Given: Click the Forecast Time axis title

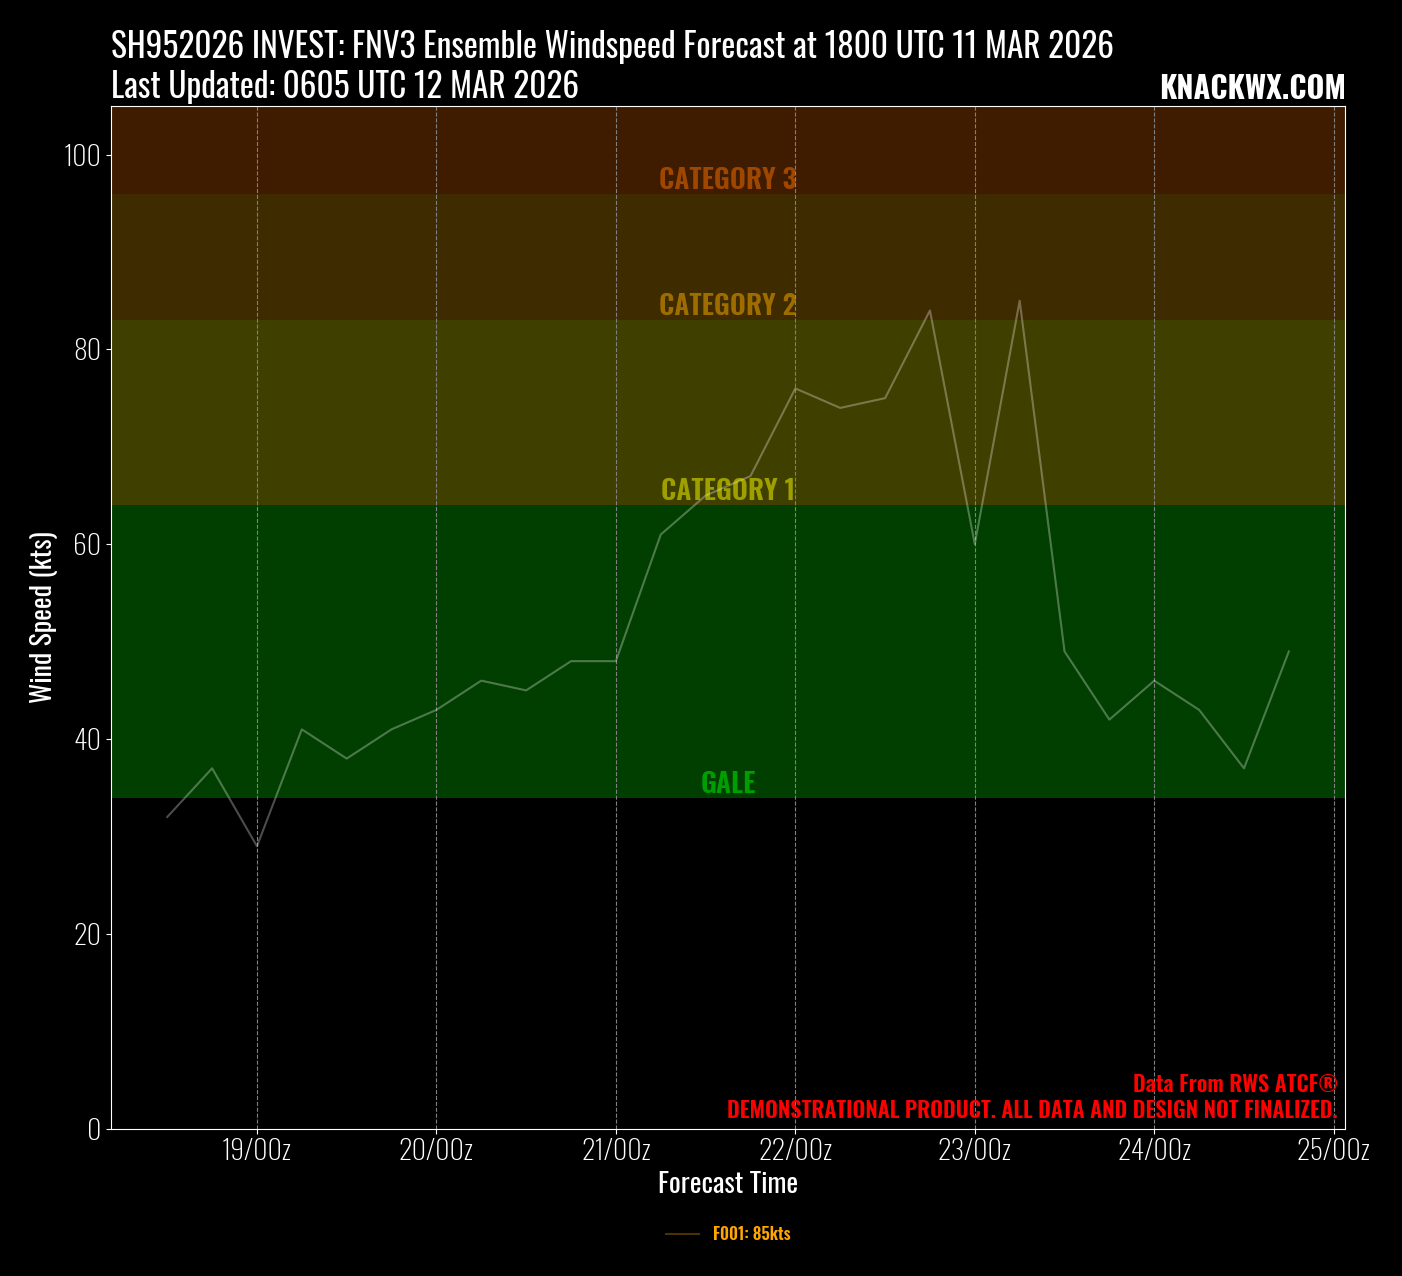Looking at the screenshot, I should (x=727, y=1184).
